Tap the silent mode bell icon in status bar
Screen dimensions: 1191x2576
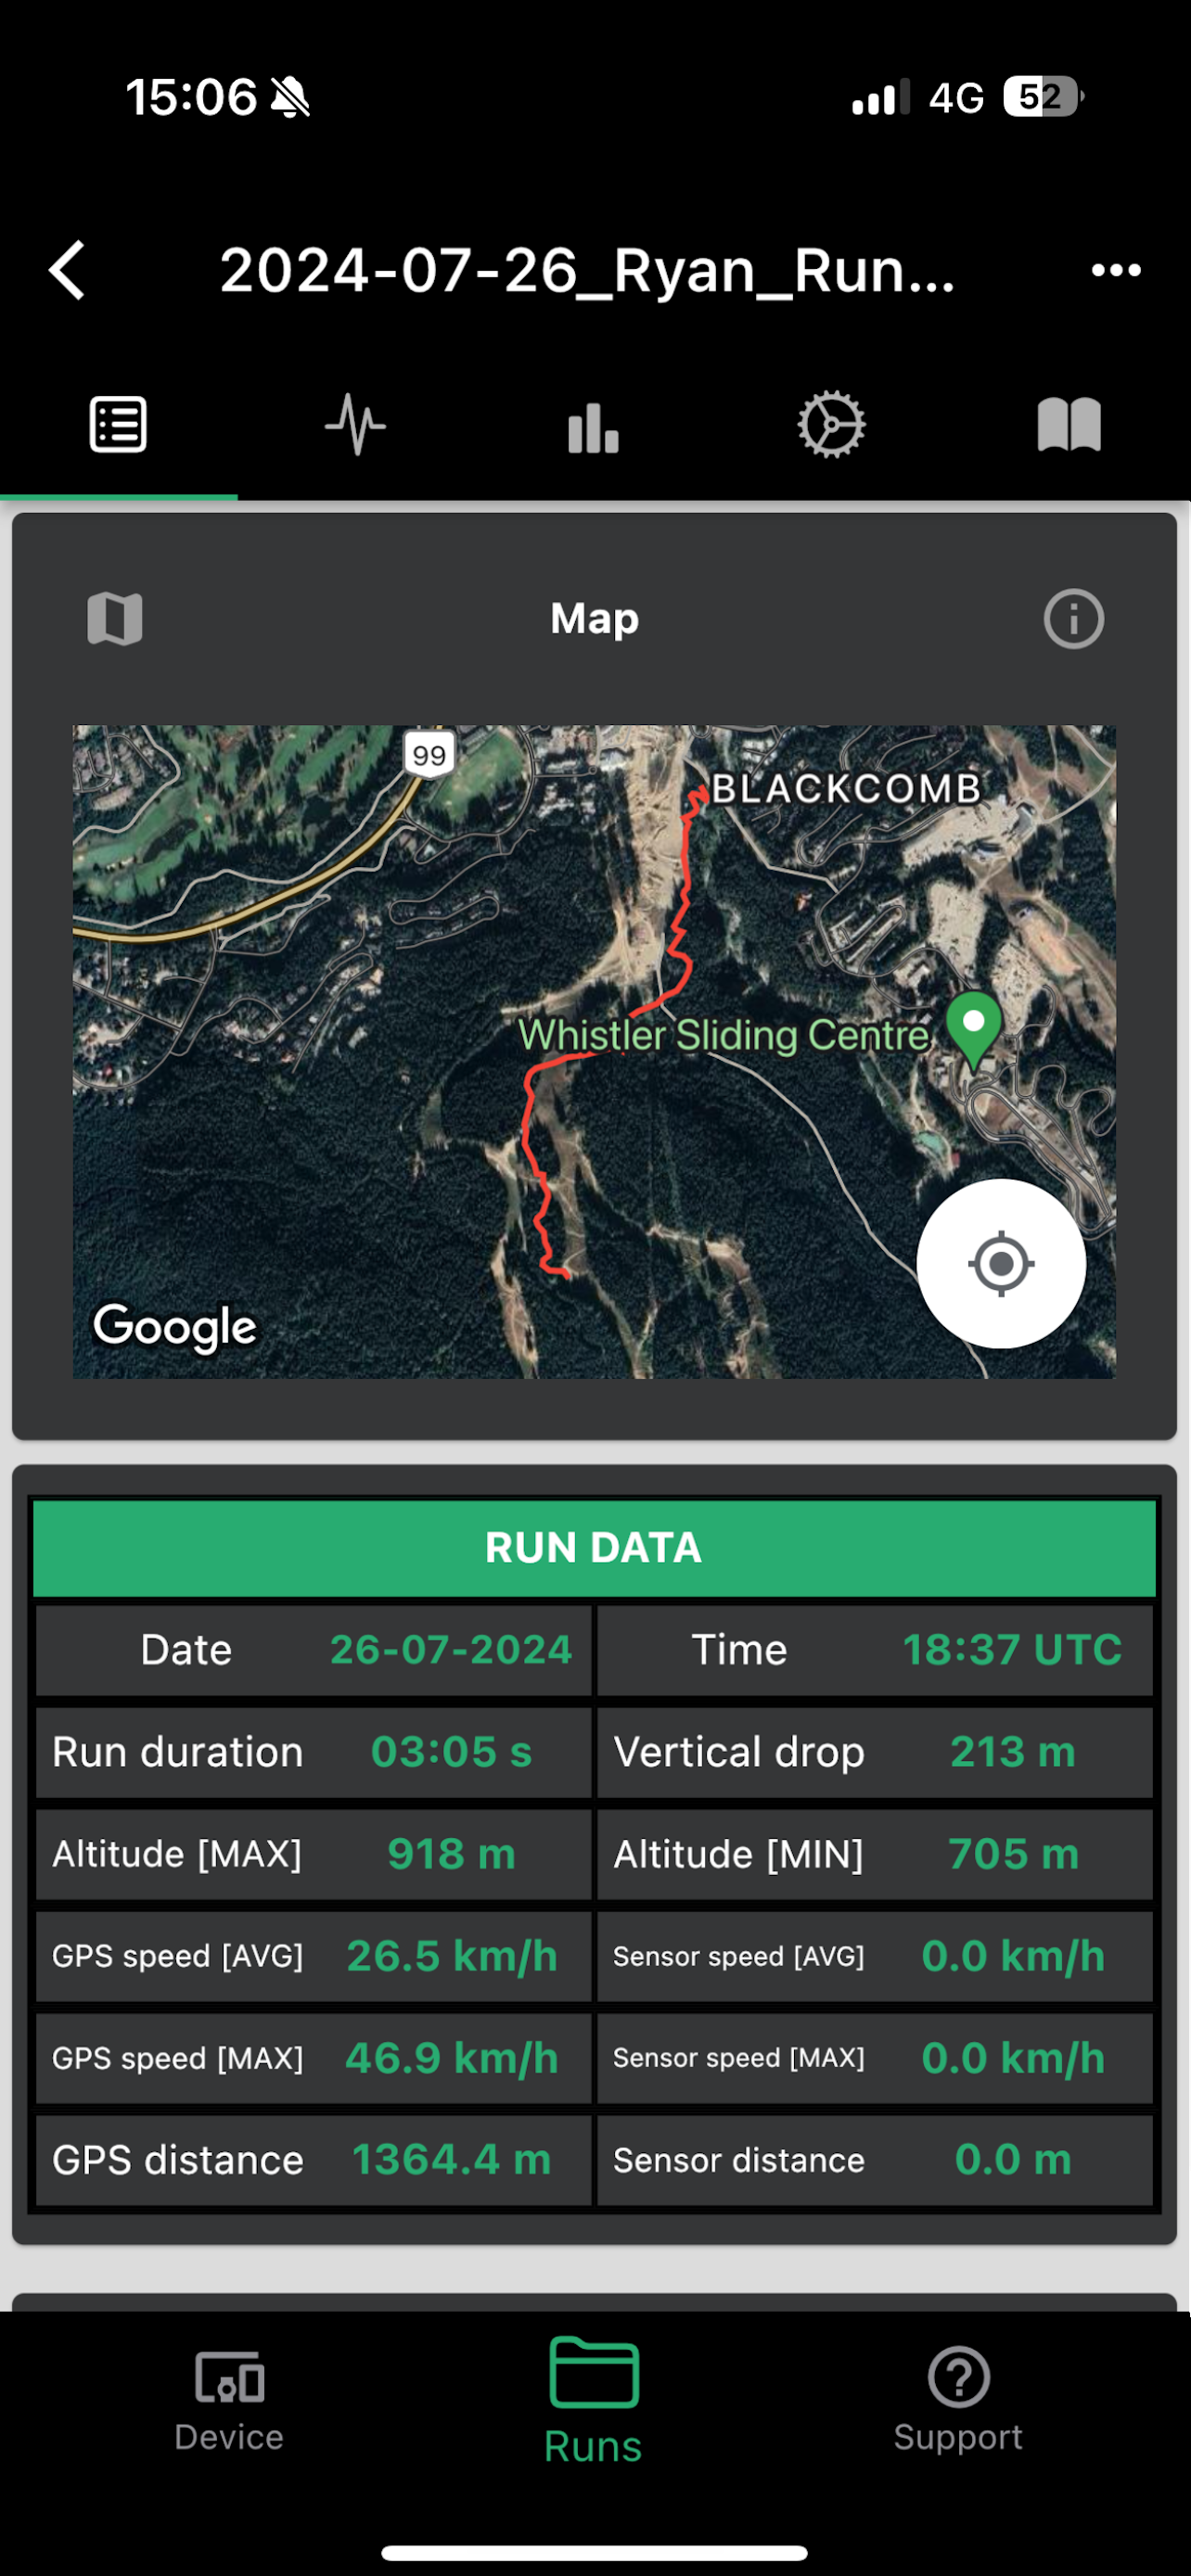click(x=291, y=98)
